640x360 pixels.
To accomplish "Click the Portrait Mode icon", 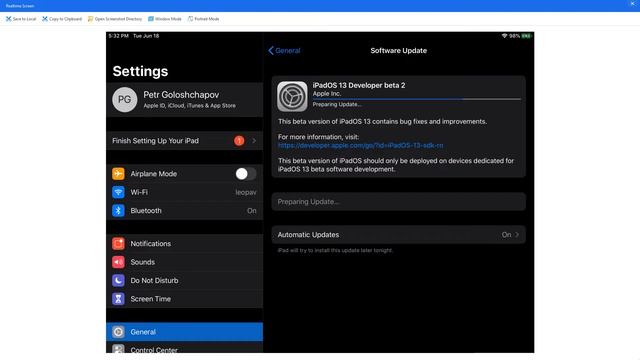I will 191,19.
